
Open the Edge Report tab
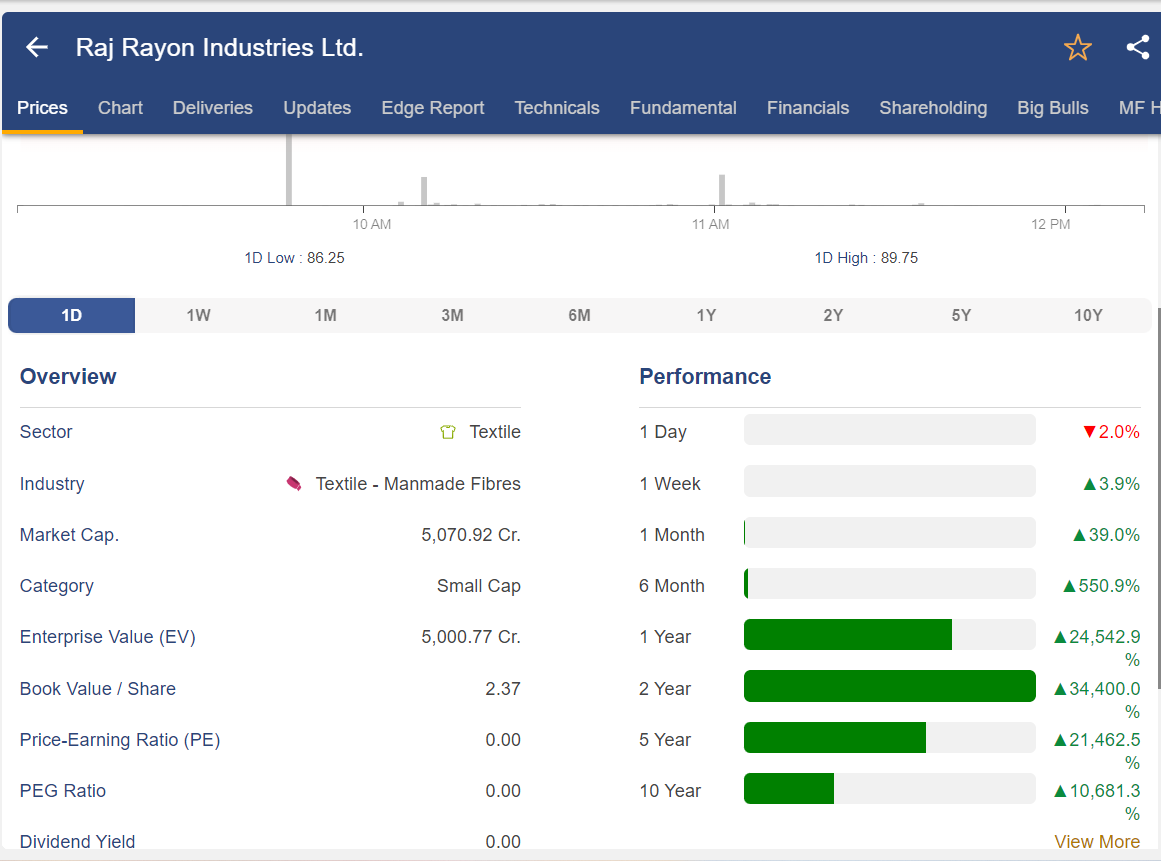[x=432, y=108]
